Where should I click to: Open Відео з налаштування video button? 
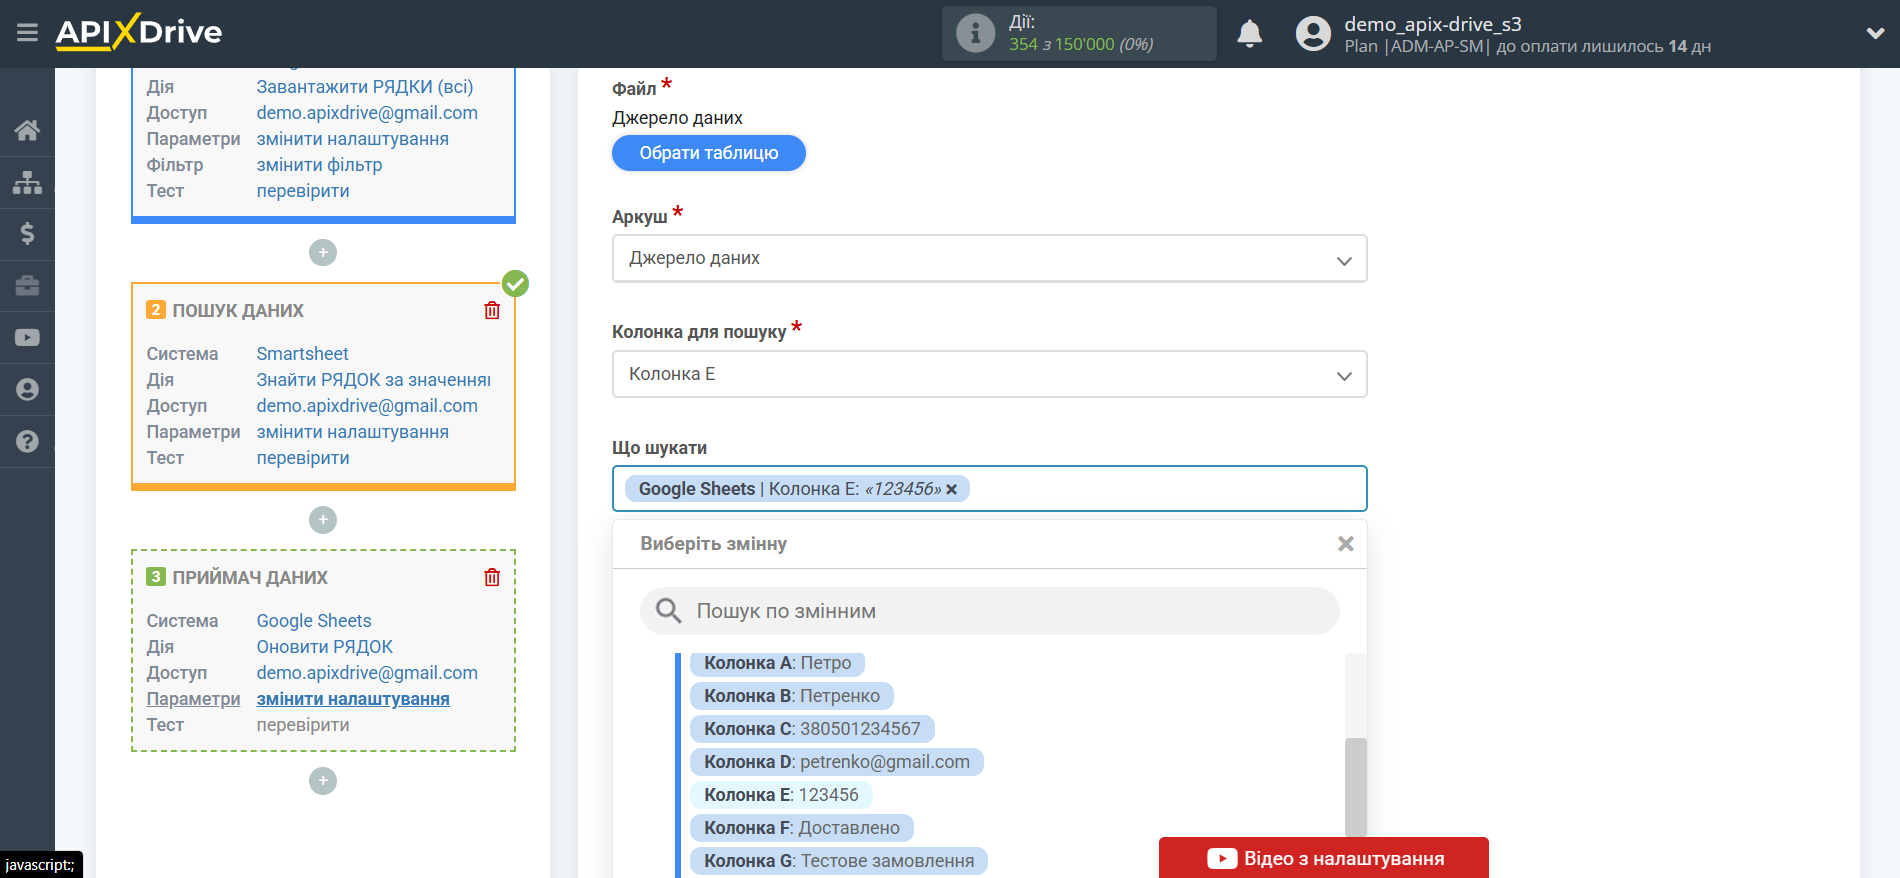coord(1324,858)
